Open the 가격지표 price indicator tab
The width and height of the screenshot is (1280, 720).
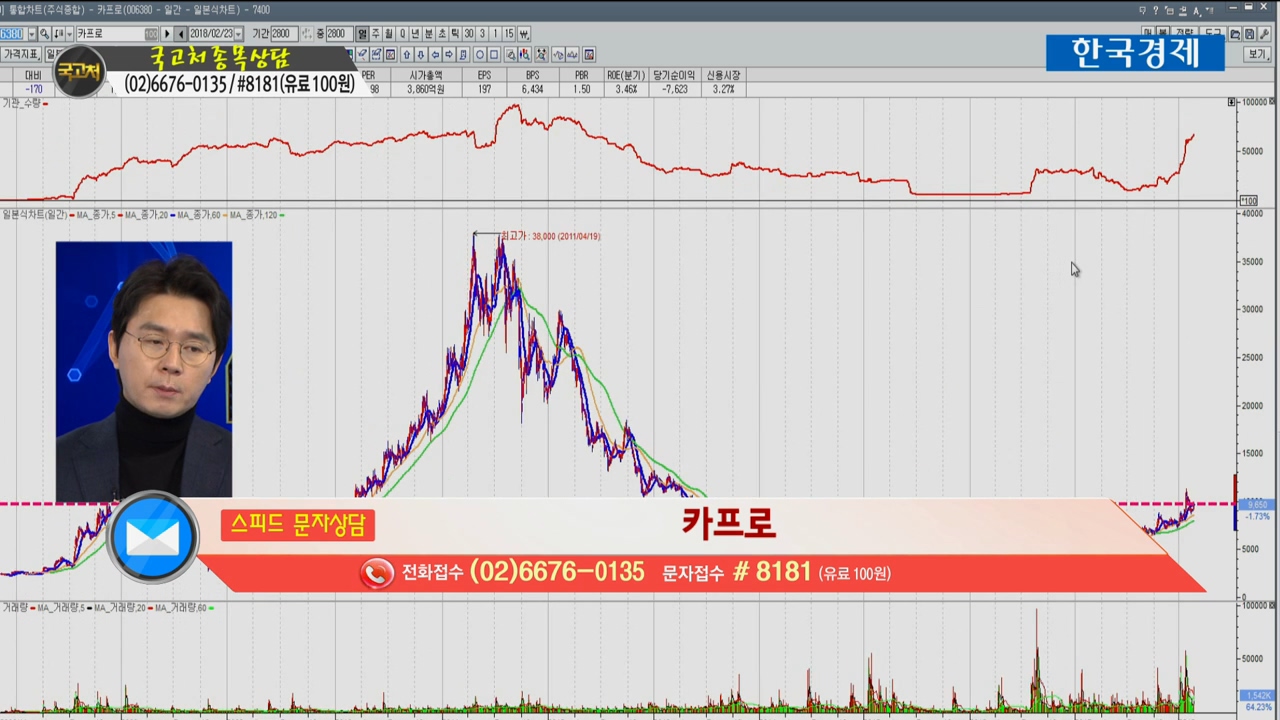[x=20, y=54]
